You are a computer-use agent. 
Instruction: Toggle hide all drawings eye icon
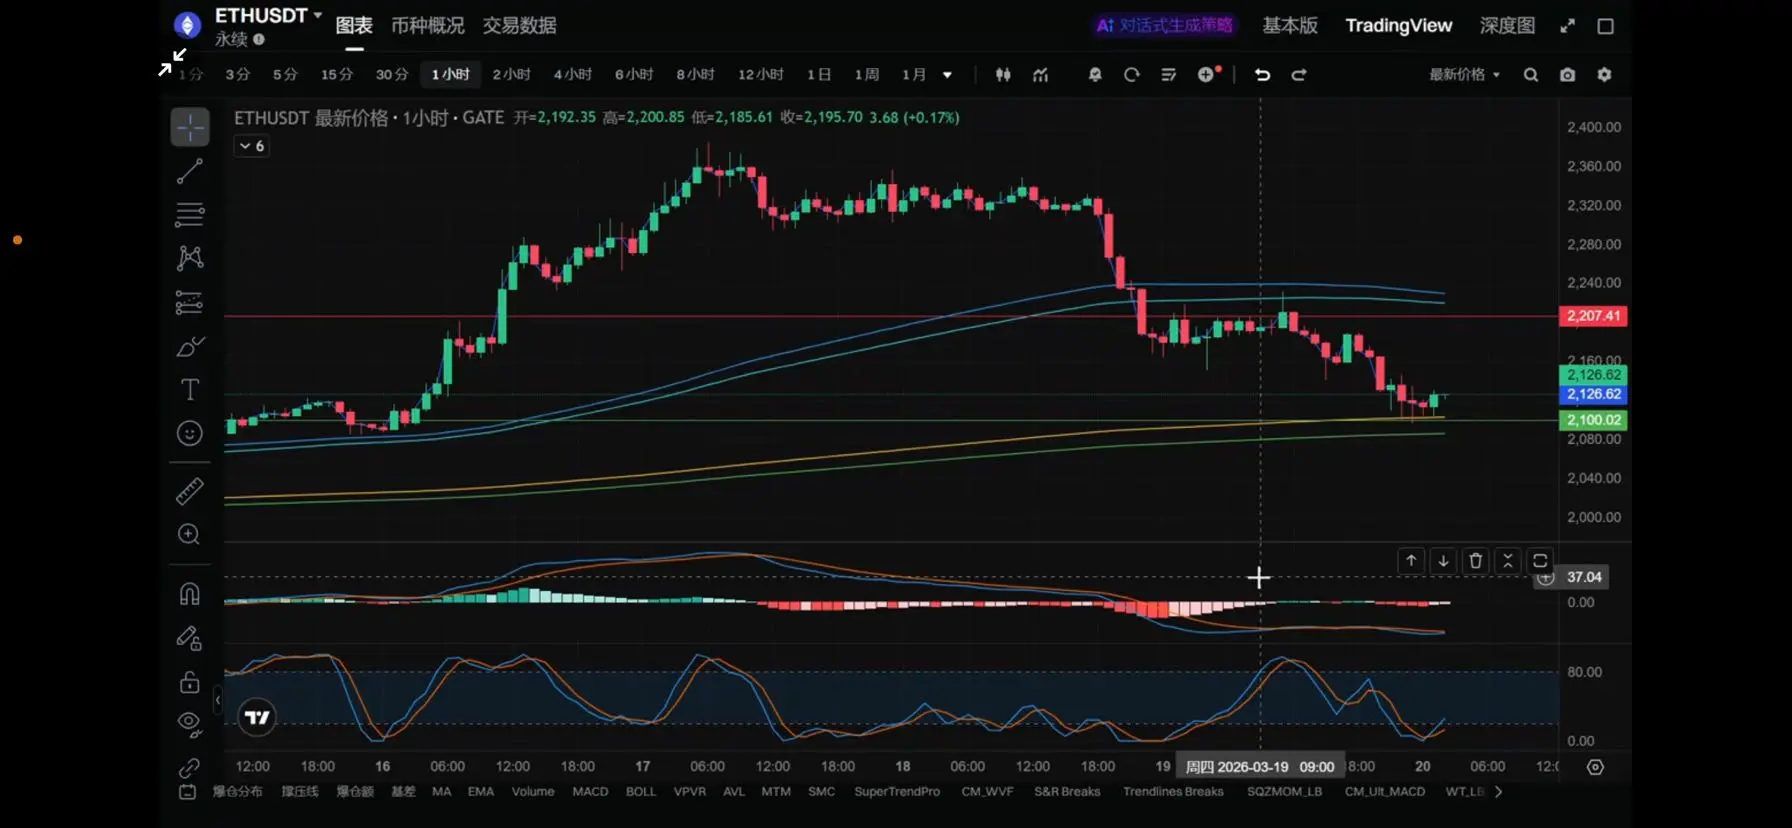(189, 724)
